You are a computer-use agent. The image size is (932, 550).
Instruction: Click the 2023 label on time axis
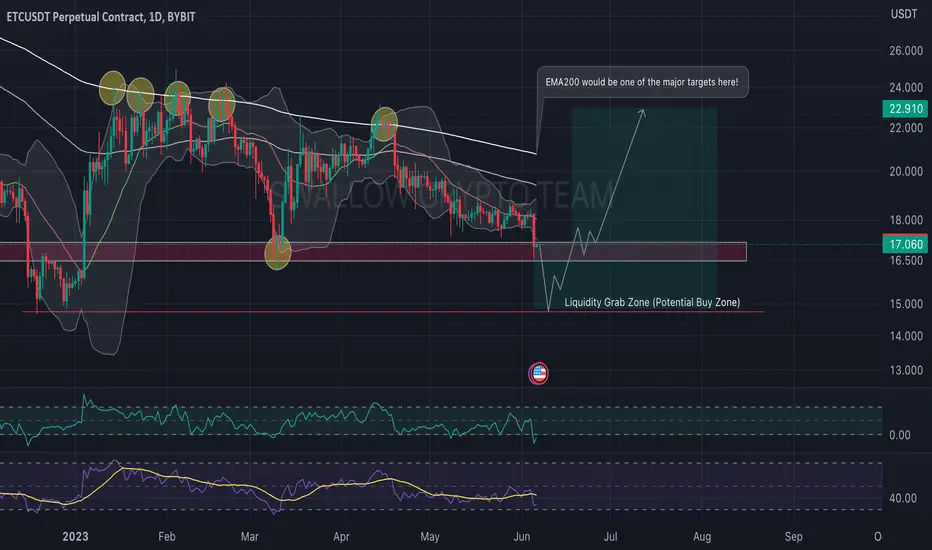75,536
